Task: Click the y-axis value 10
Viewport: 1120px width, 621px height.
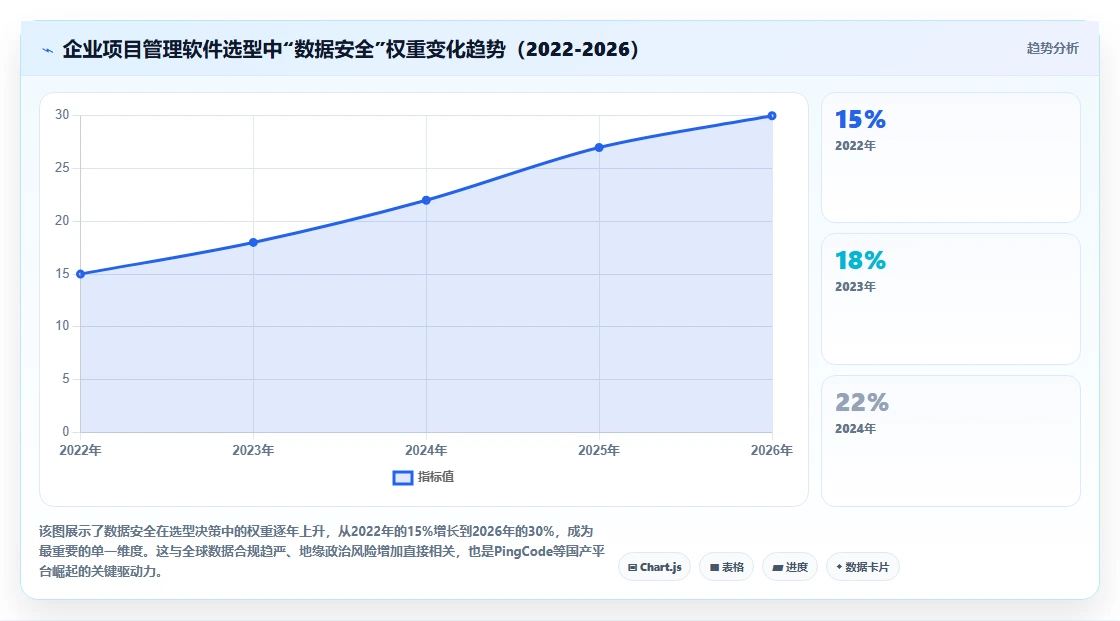Action: click(62, 326)
